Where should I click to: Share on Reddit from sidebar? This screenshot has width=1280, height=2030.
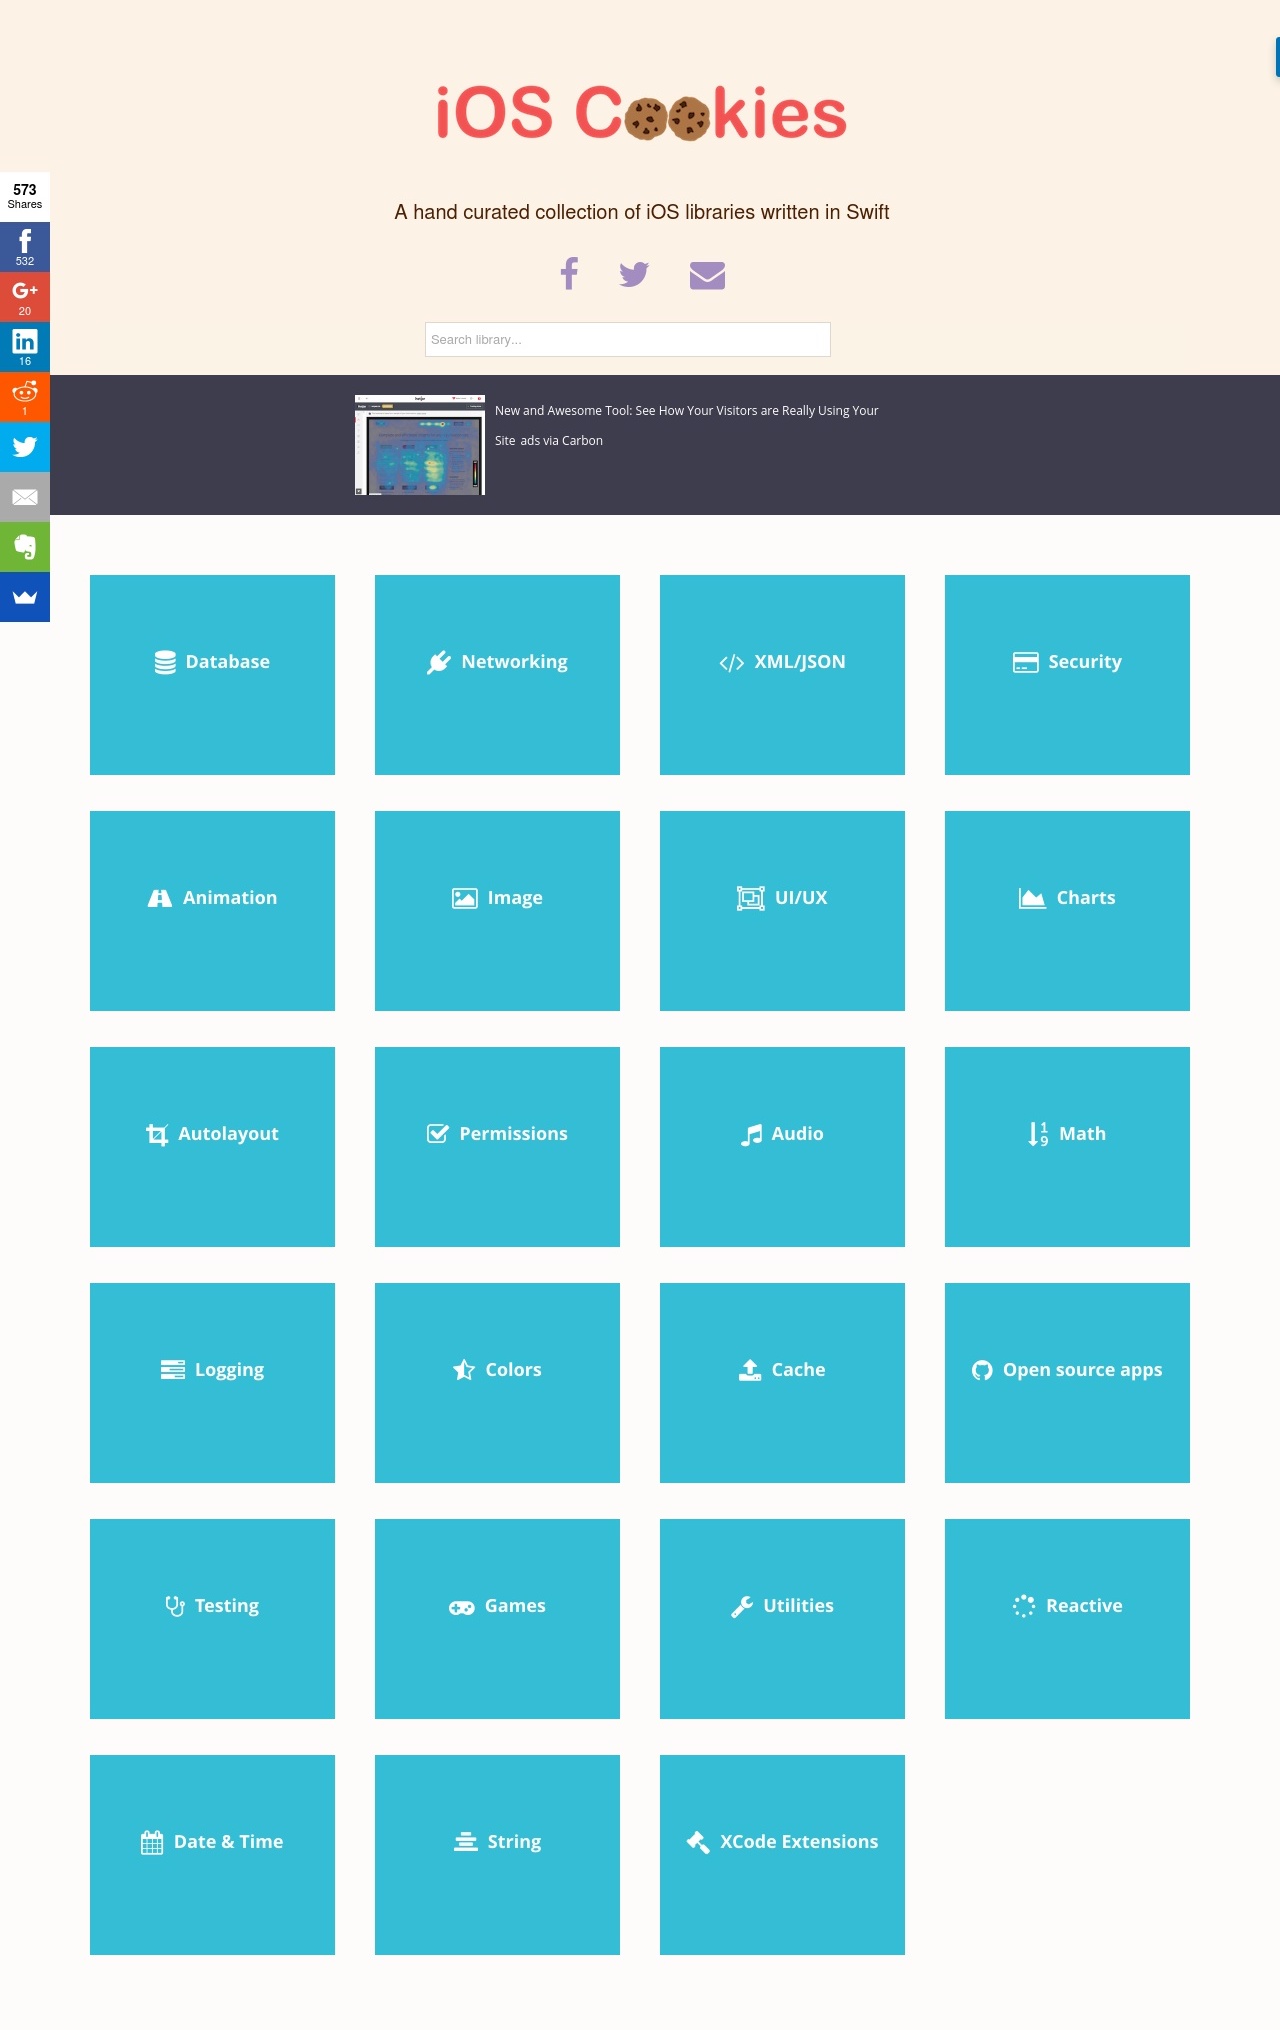(x=25, y=397)
